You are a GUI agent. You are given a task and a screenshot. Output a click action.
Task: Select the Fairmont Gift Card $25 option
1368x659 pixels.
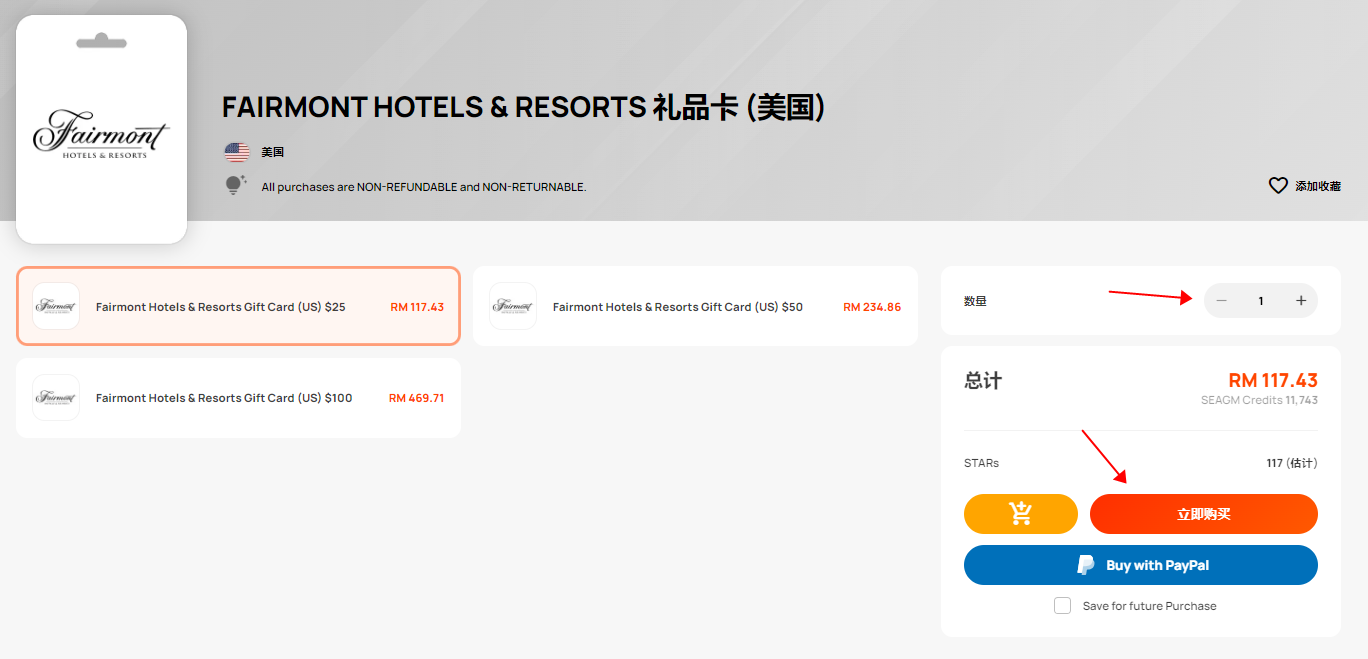[238, 306]
